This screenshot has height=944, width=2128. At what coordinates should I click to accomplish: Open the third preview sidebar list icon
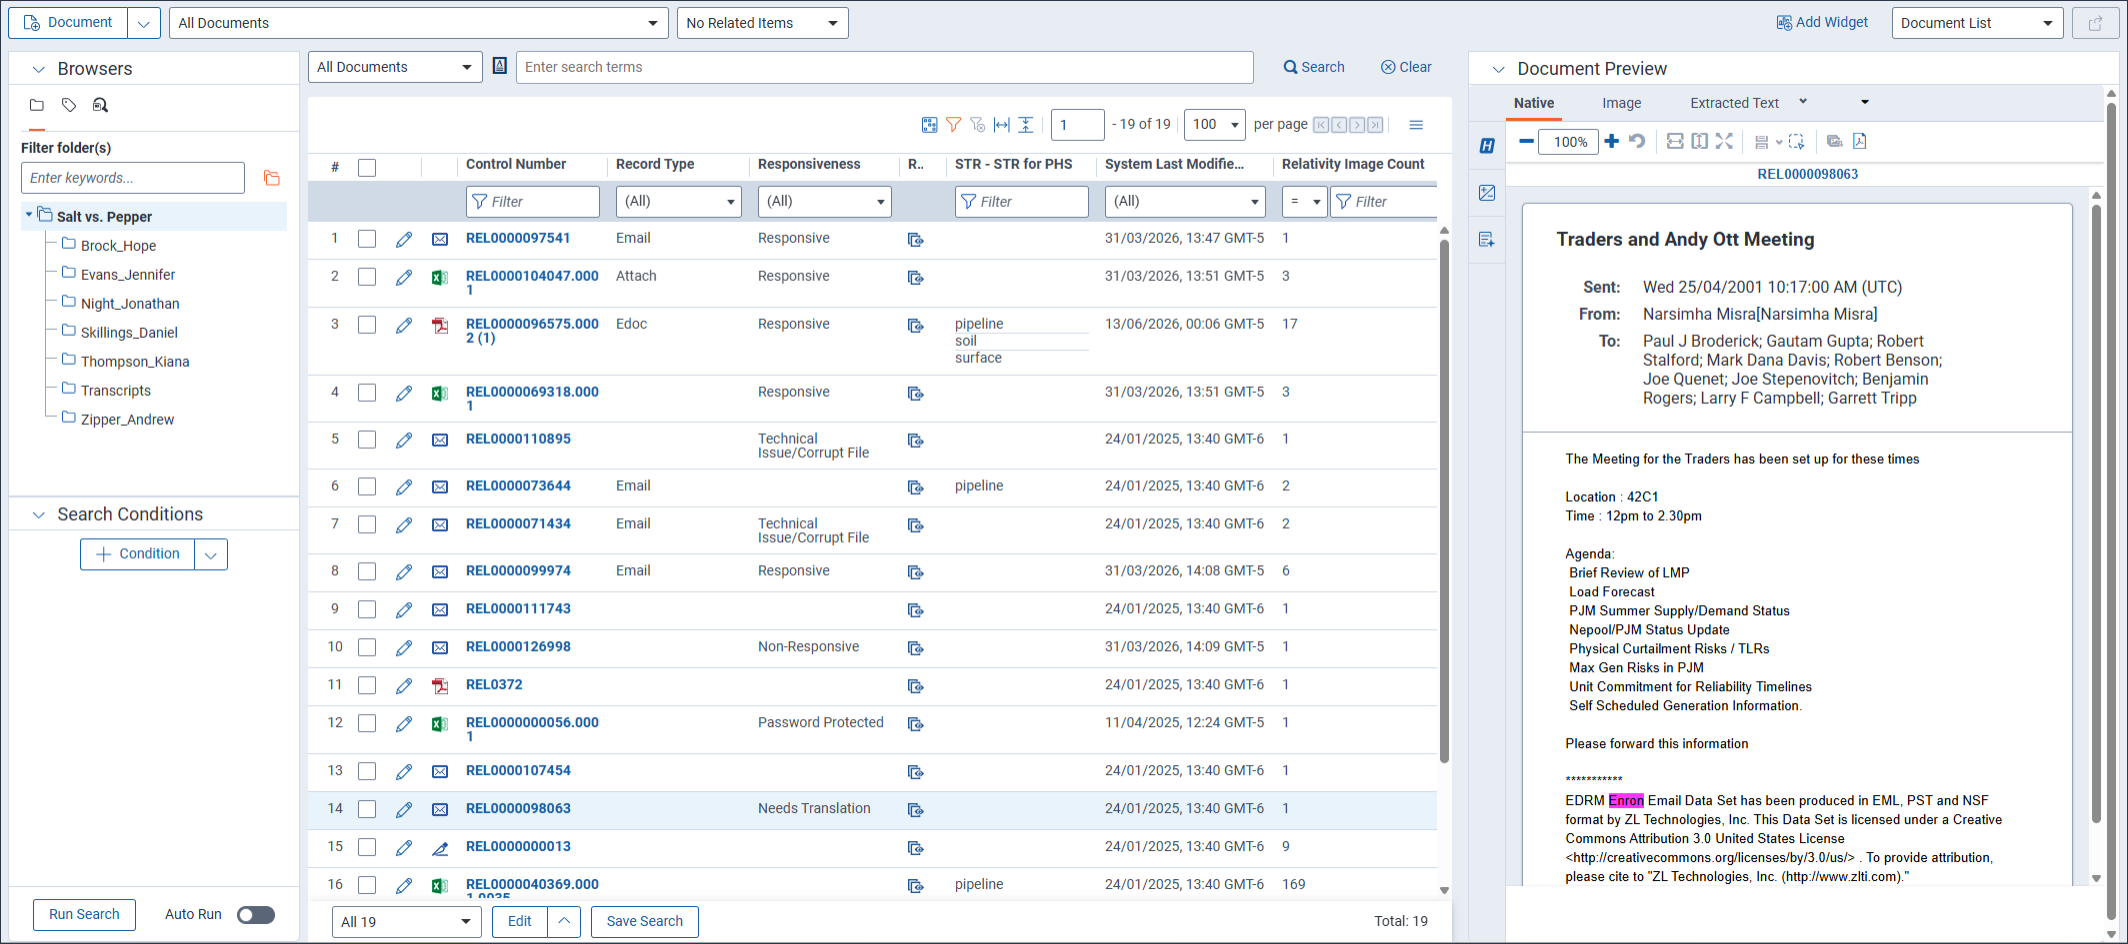tap(1487, 240)
